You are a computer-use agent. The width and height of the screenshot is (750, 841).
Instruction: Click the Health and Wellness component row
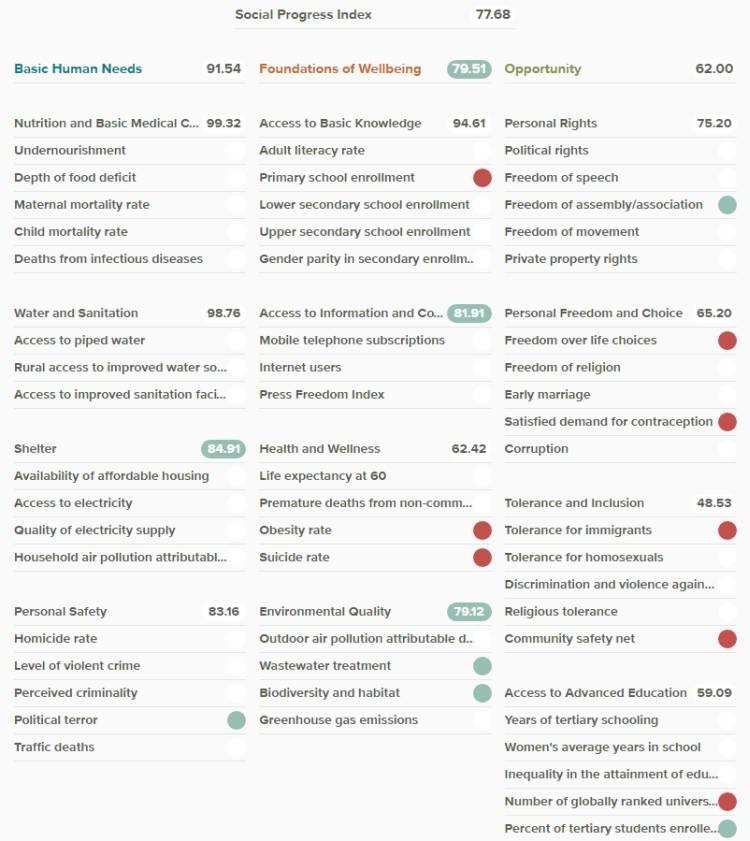[x=375, y=449]
